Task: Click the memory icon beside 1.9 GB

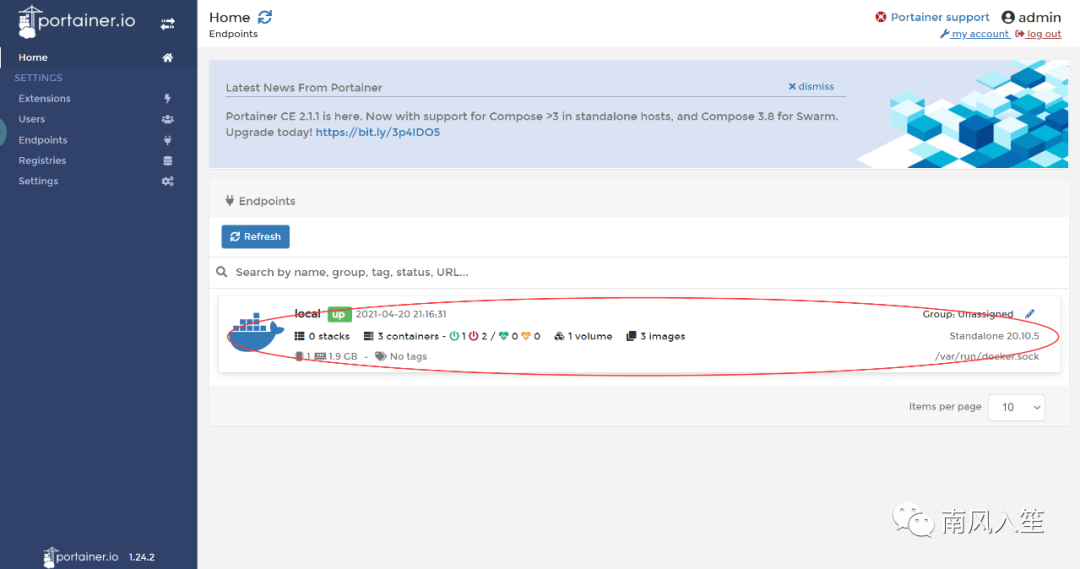Action: point(320,356)
